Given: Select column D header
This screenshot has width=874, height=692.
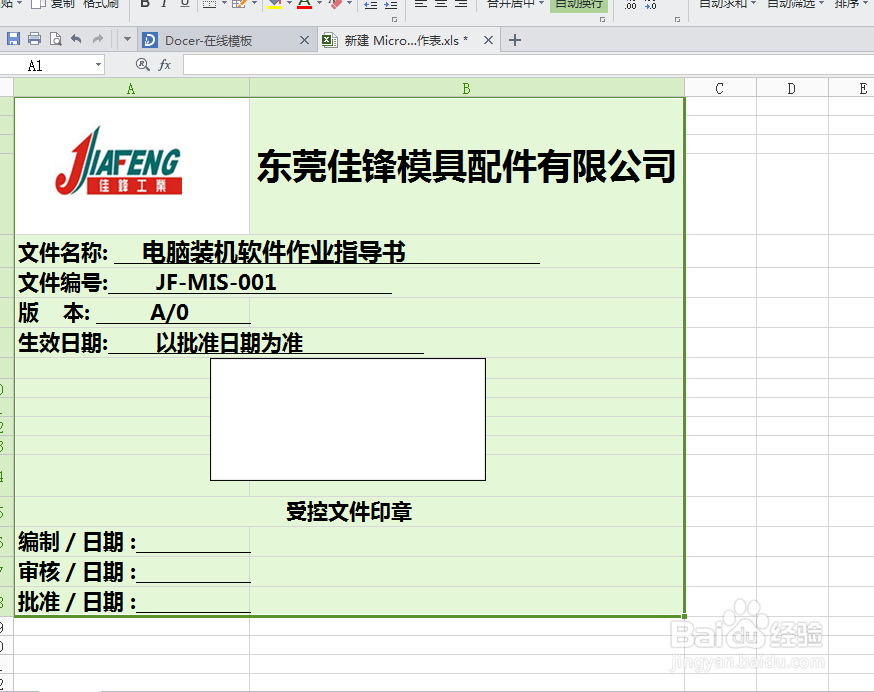Looking at the screenshot, I should coord(792,88).
